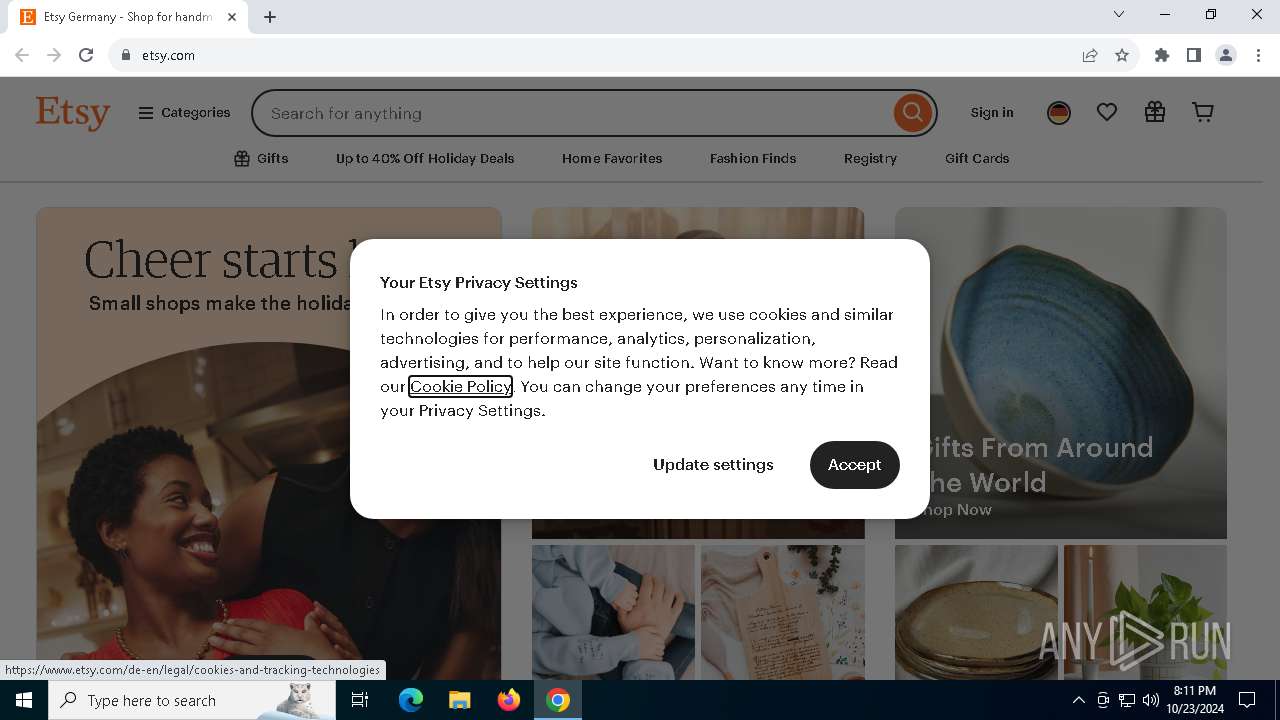
Task: Open the gift box icon in header
Action: [x=1155, y=113]
